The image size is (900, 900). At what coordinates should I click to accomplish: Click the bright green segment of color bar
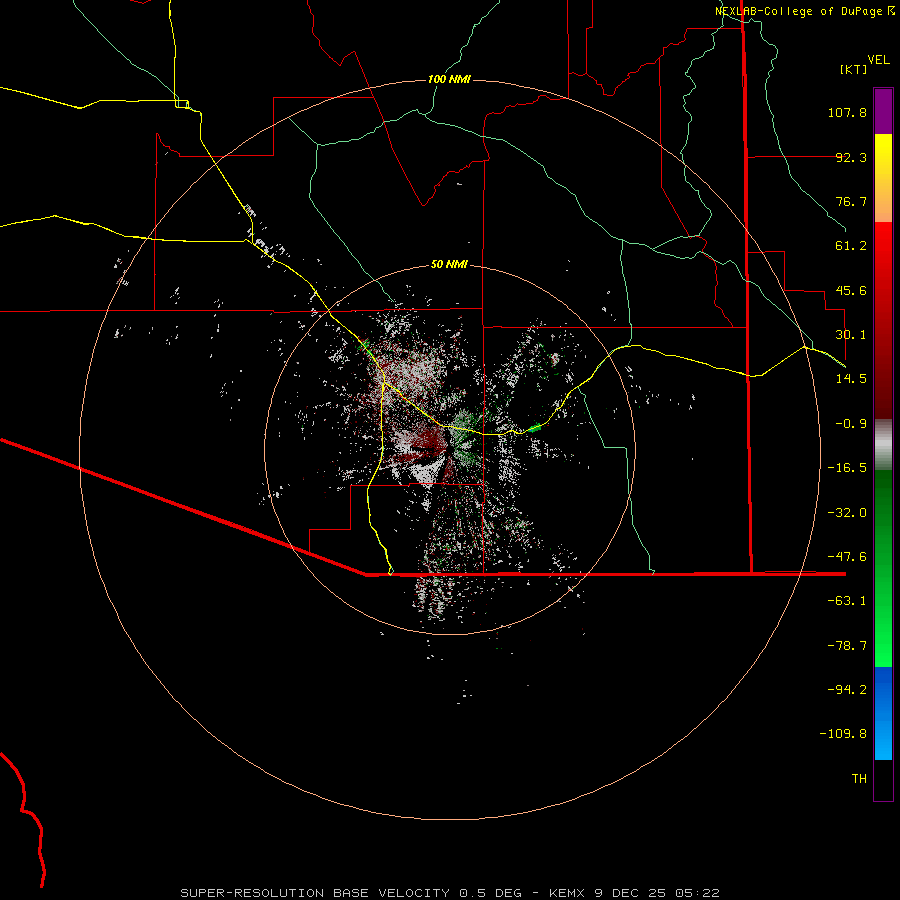pos(883,568)
